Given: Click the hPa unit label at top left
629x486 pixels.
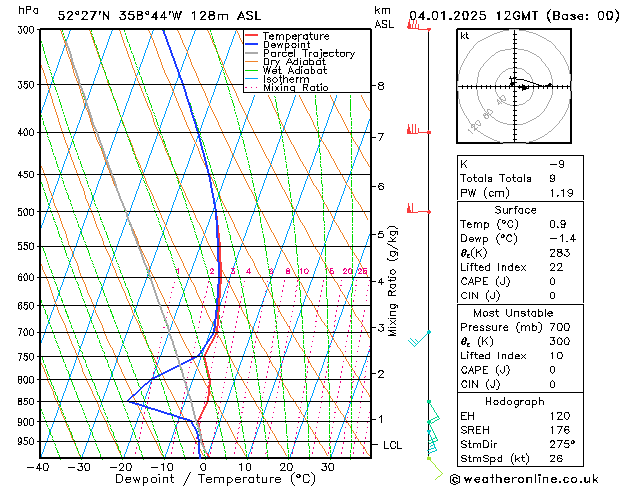Looking at the screenshot, I should (x=28, y=10).
